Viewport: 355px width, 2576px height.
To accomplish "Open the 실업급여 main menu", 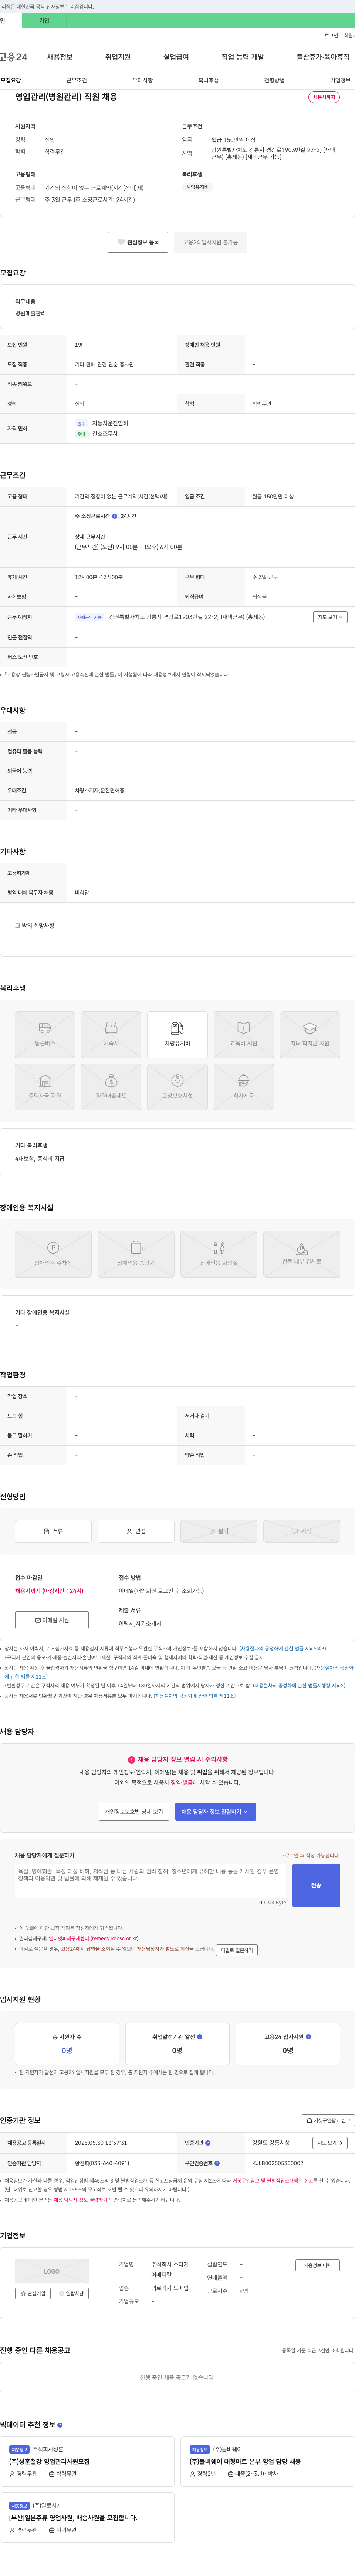I will (x=176, y=57).
